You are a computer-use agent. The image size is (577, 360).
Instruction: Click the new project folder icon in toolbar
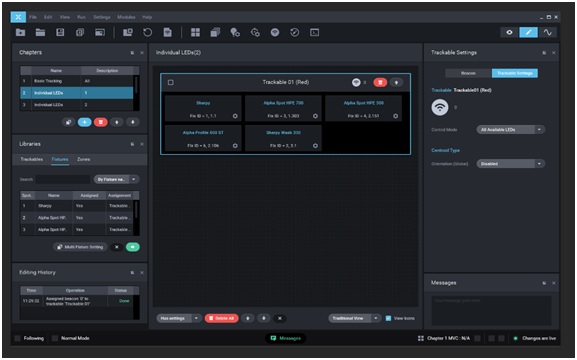click(21, 32)
